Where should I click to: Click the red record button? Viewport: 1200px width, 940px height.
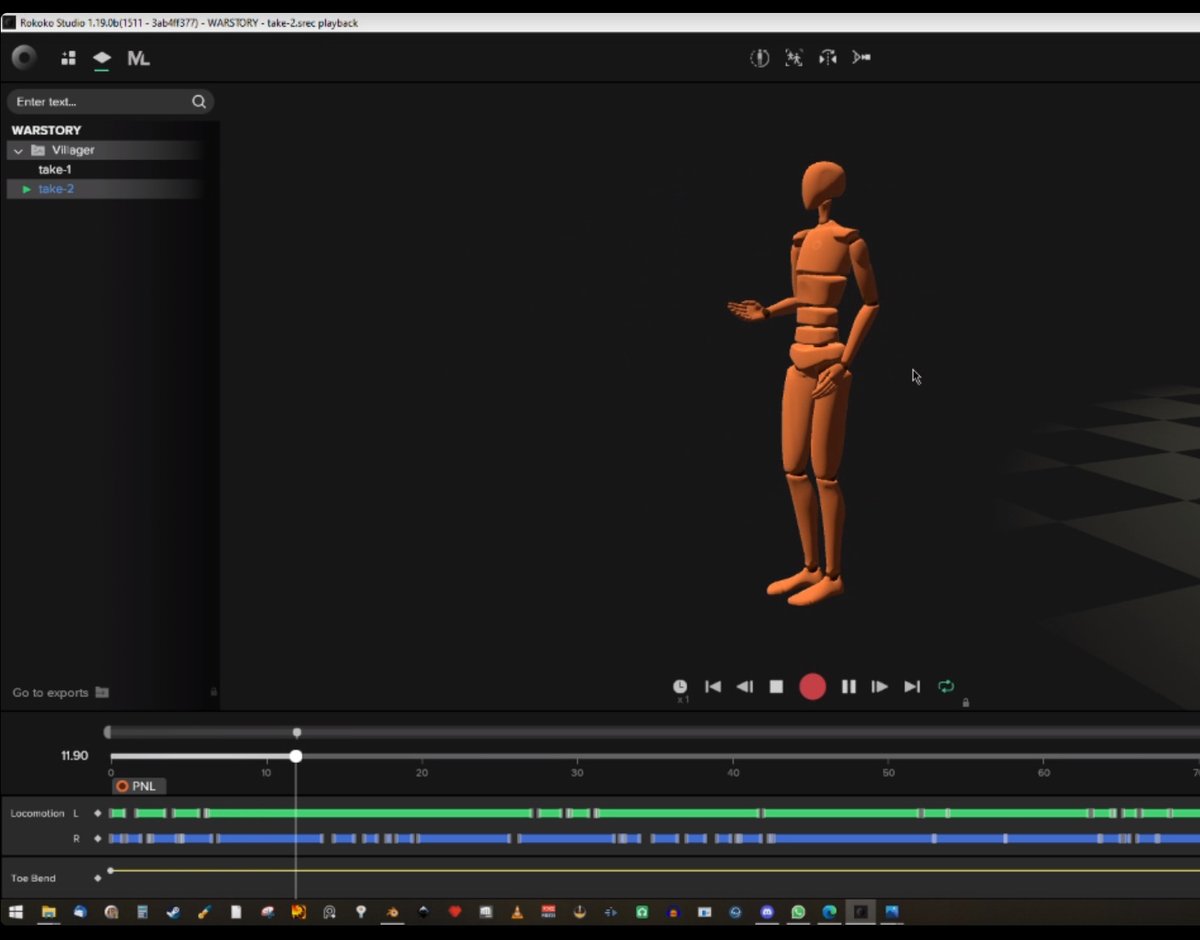coord(812,687)
